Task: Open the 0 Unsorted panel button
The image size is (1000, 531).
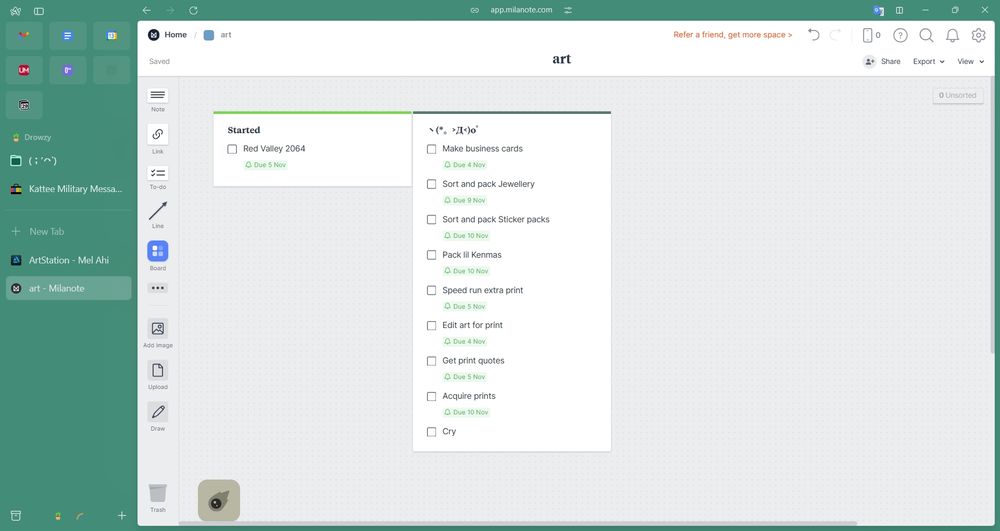Action: 958,96
